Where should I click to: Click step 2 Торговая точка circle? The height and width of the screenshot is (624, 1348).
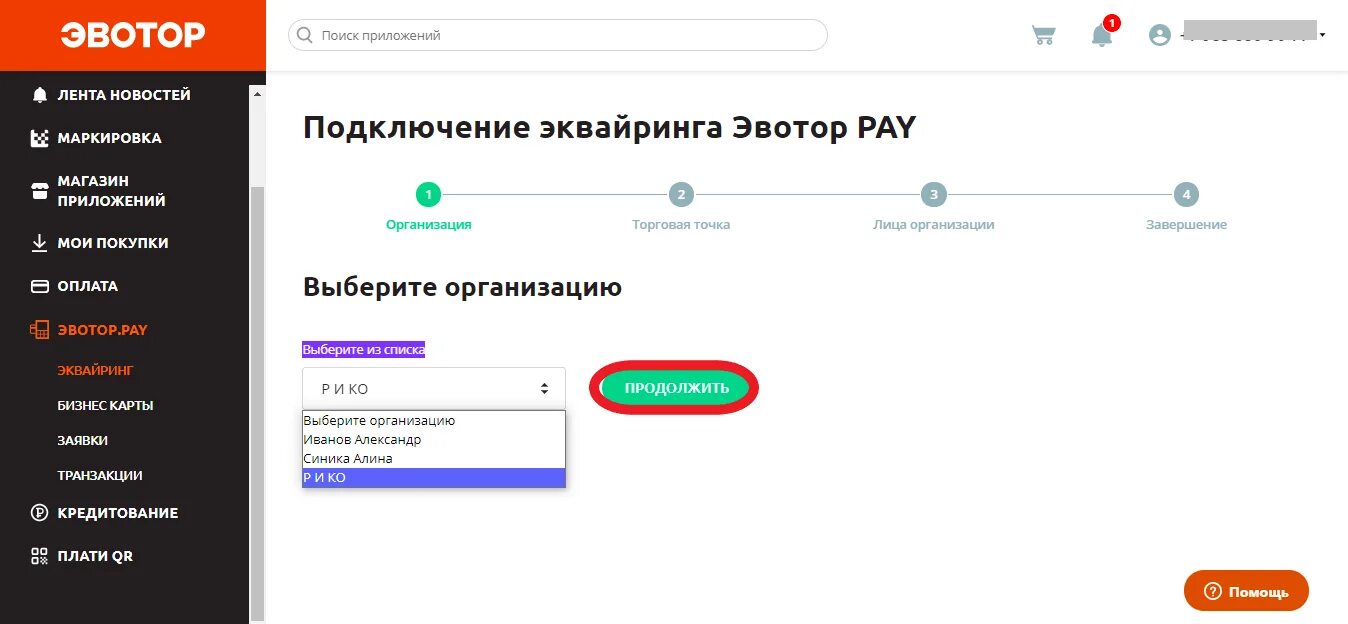tap(681, 195)
